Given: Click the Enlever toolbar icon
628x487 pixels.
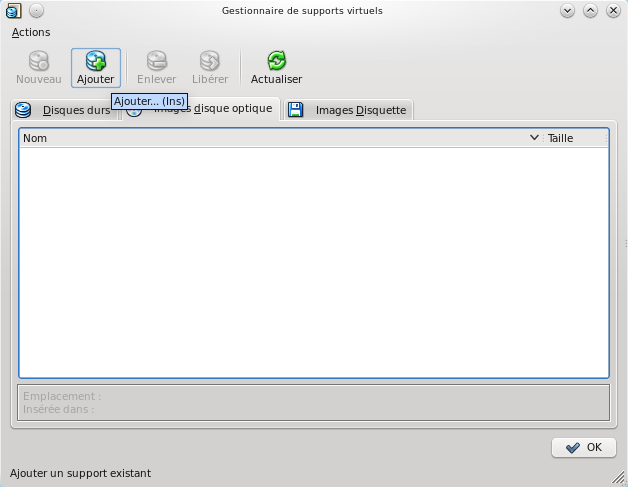Looking at the screenshot, I should [x=156, y=62].
